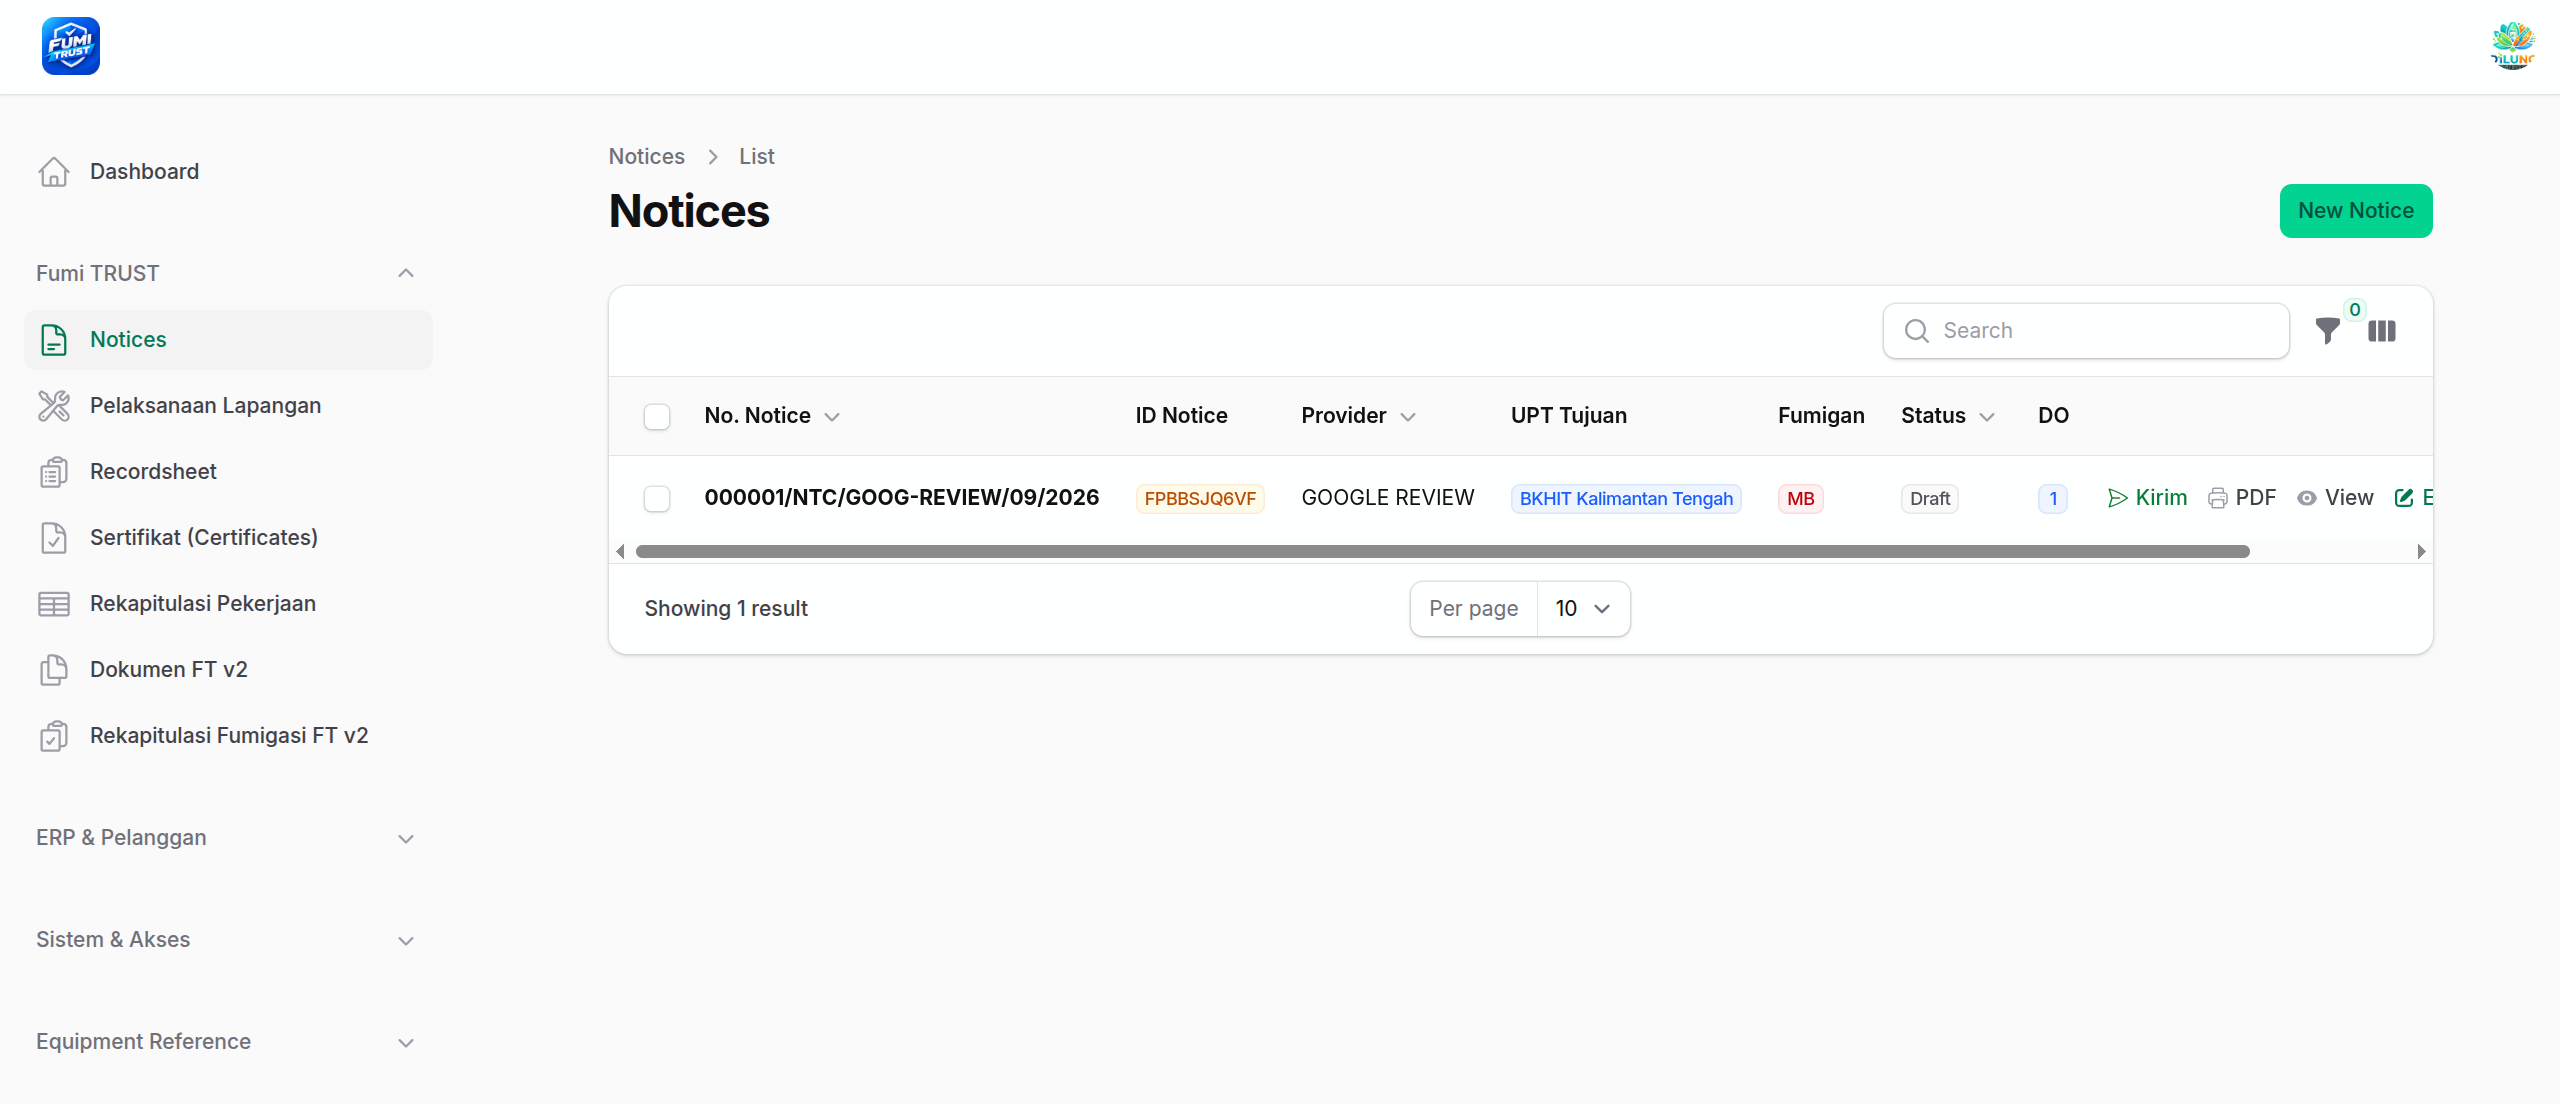Click the Recordsheet clipboard icon
Viewport: 2560px width, 1104px height.
(54, 472)
